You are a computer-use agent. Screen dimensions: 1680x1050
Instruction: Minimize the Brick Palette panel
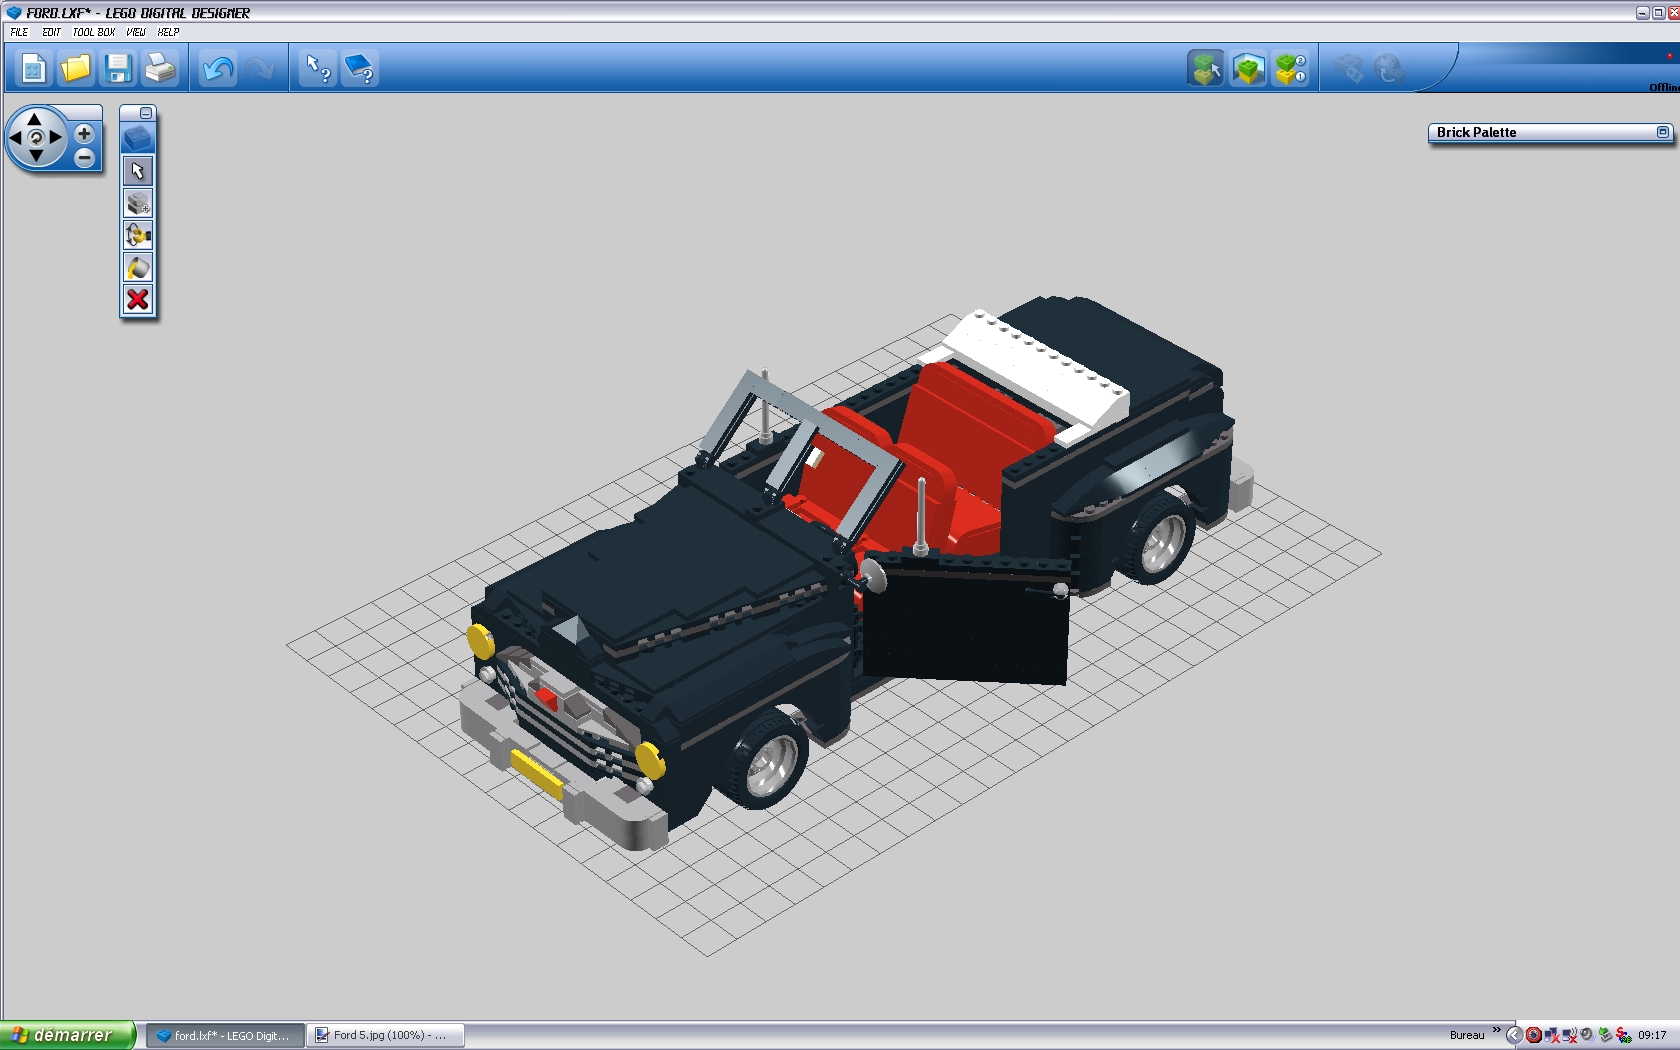[1662, 132]
